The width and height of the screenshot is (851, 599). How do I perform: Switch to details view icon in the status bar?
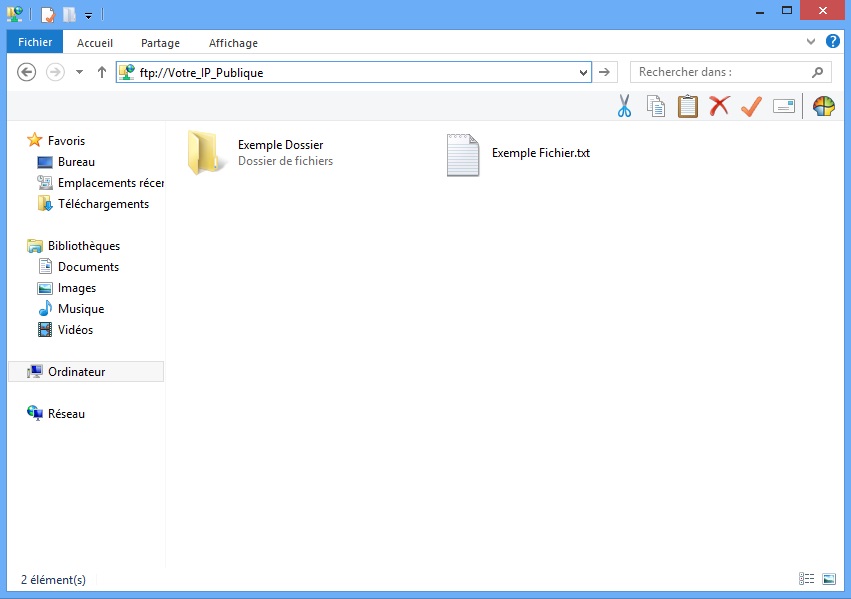(x=806, y=578)
